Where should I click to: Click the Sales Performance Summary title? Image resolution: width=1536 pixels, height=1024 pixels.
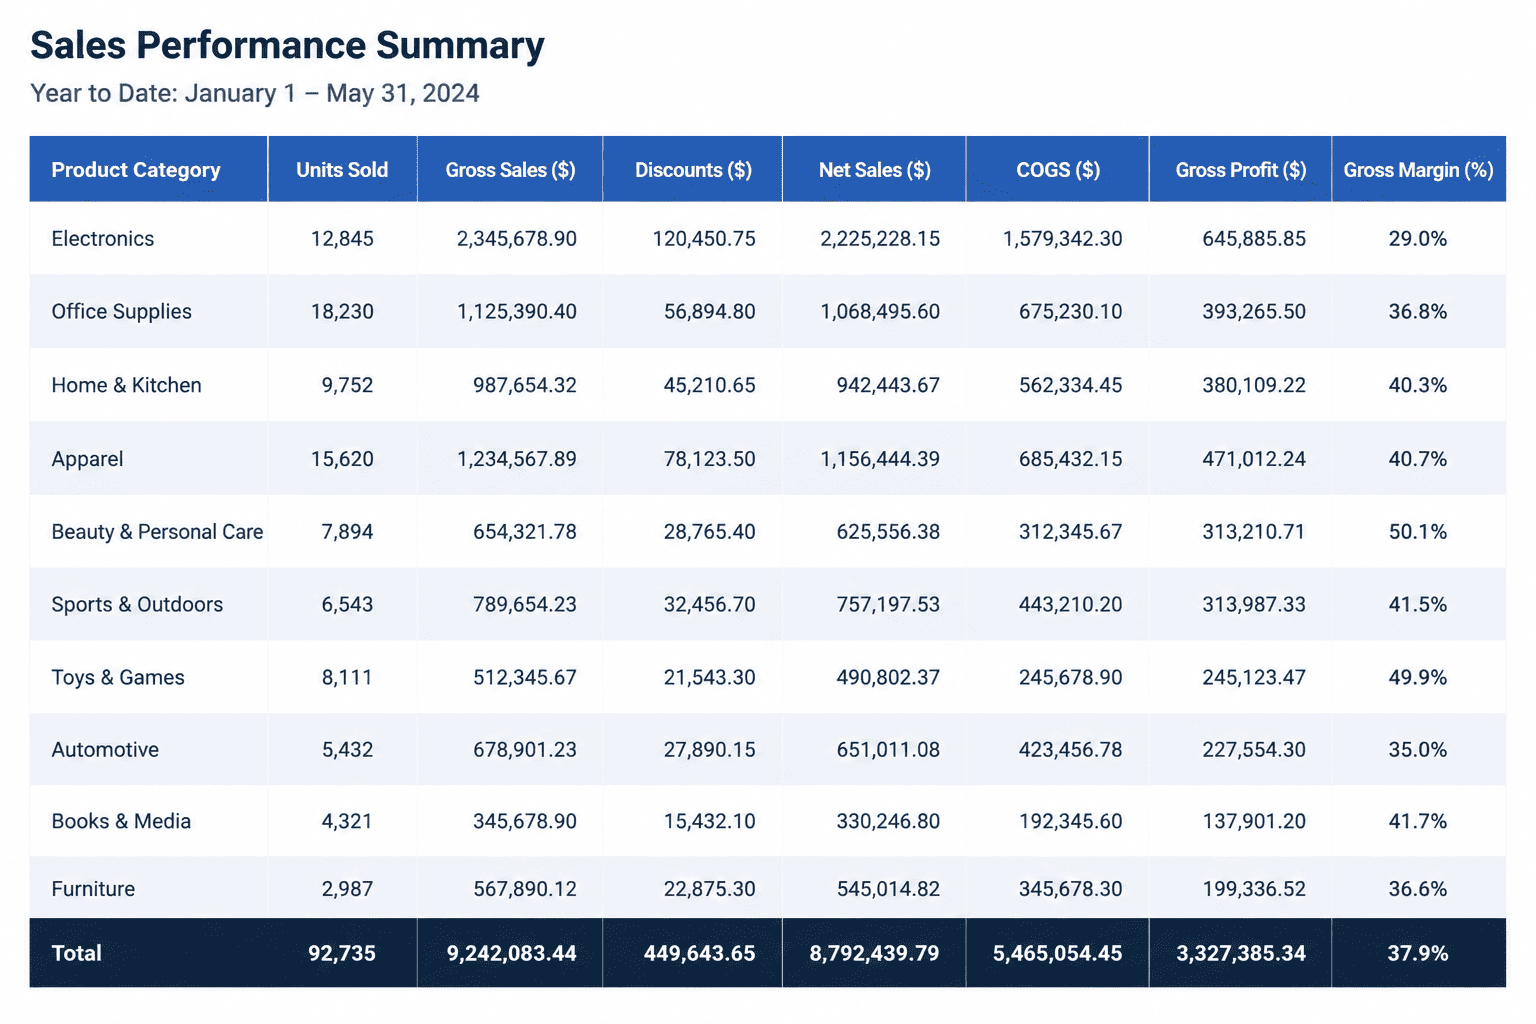pyautogui.click(x=287, y=46)
